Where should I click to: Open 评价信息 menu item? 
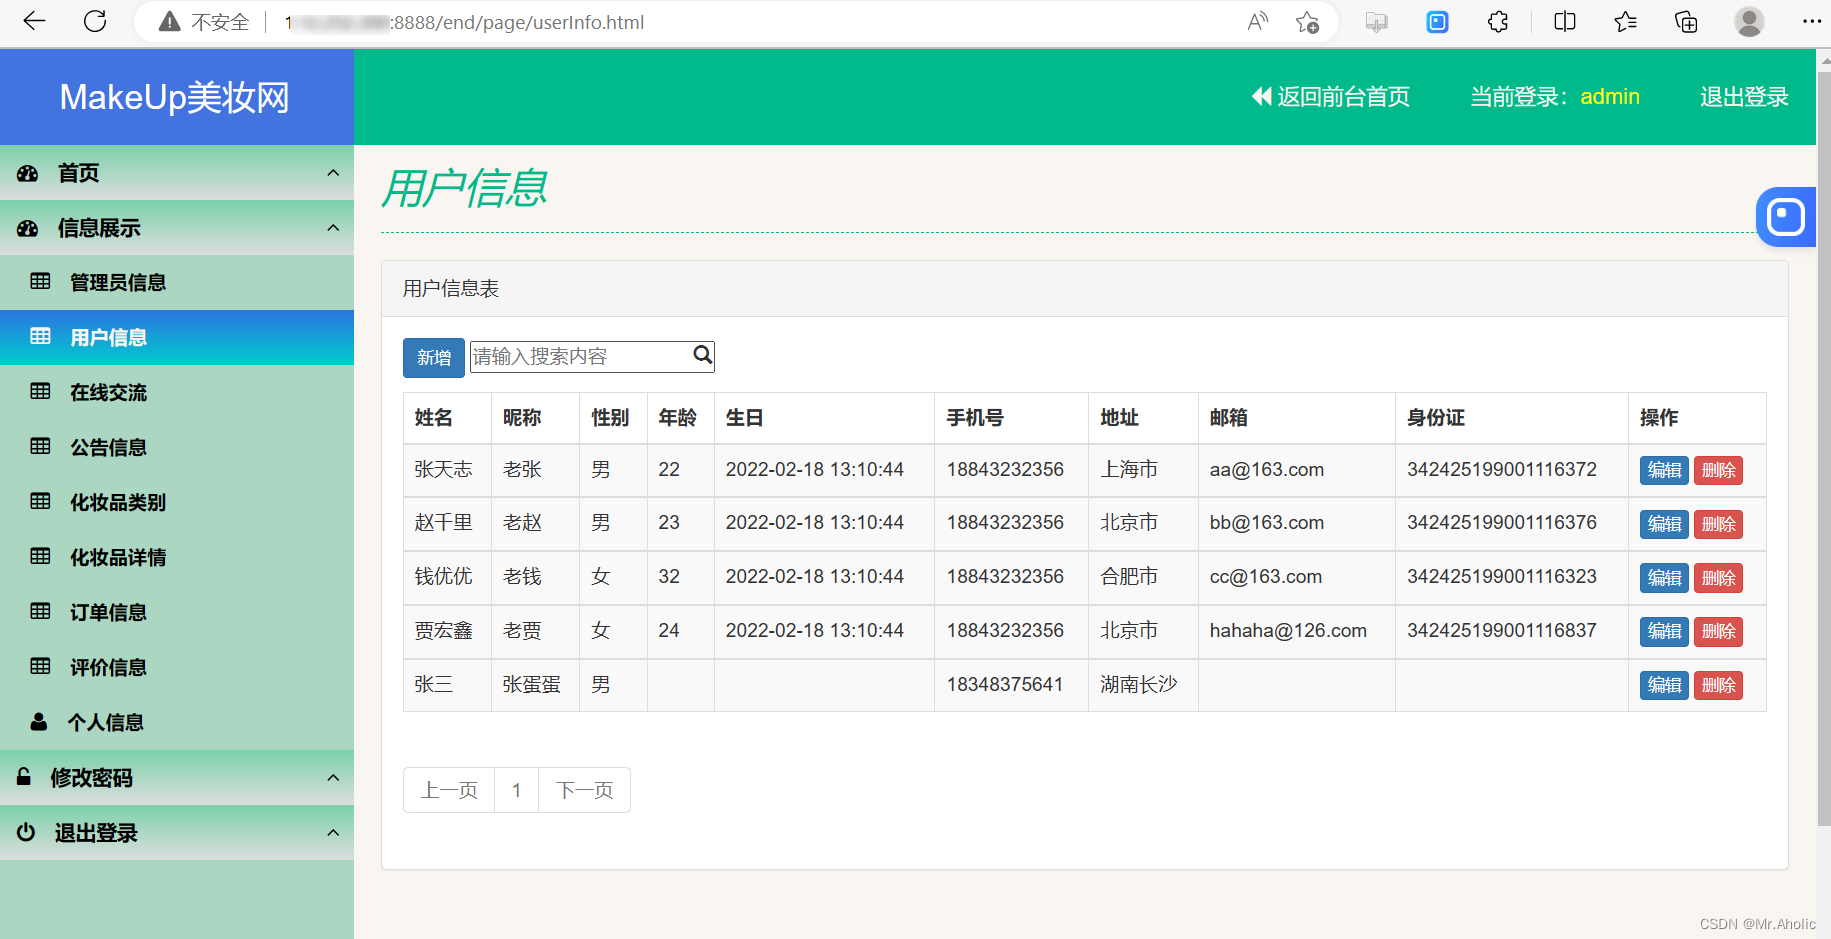pyautogui.click(x=177, y=667)
